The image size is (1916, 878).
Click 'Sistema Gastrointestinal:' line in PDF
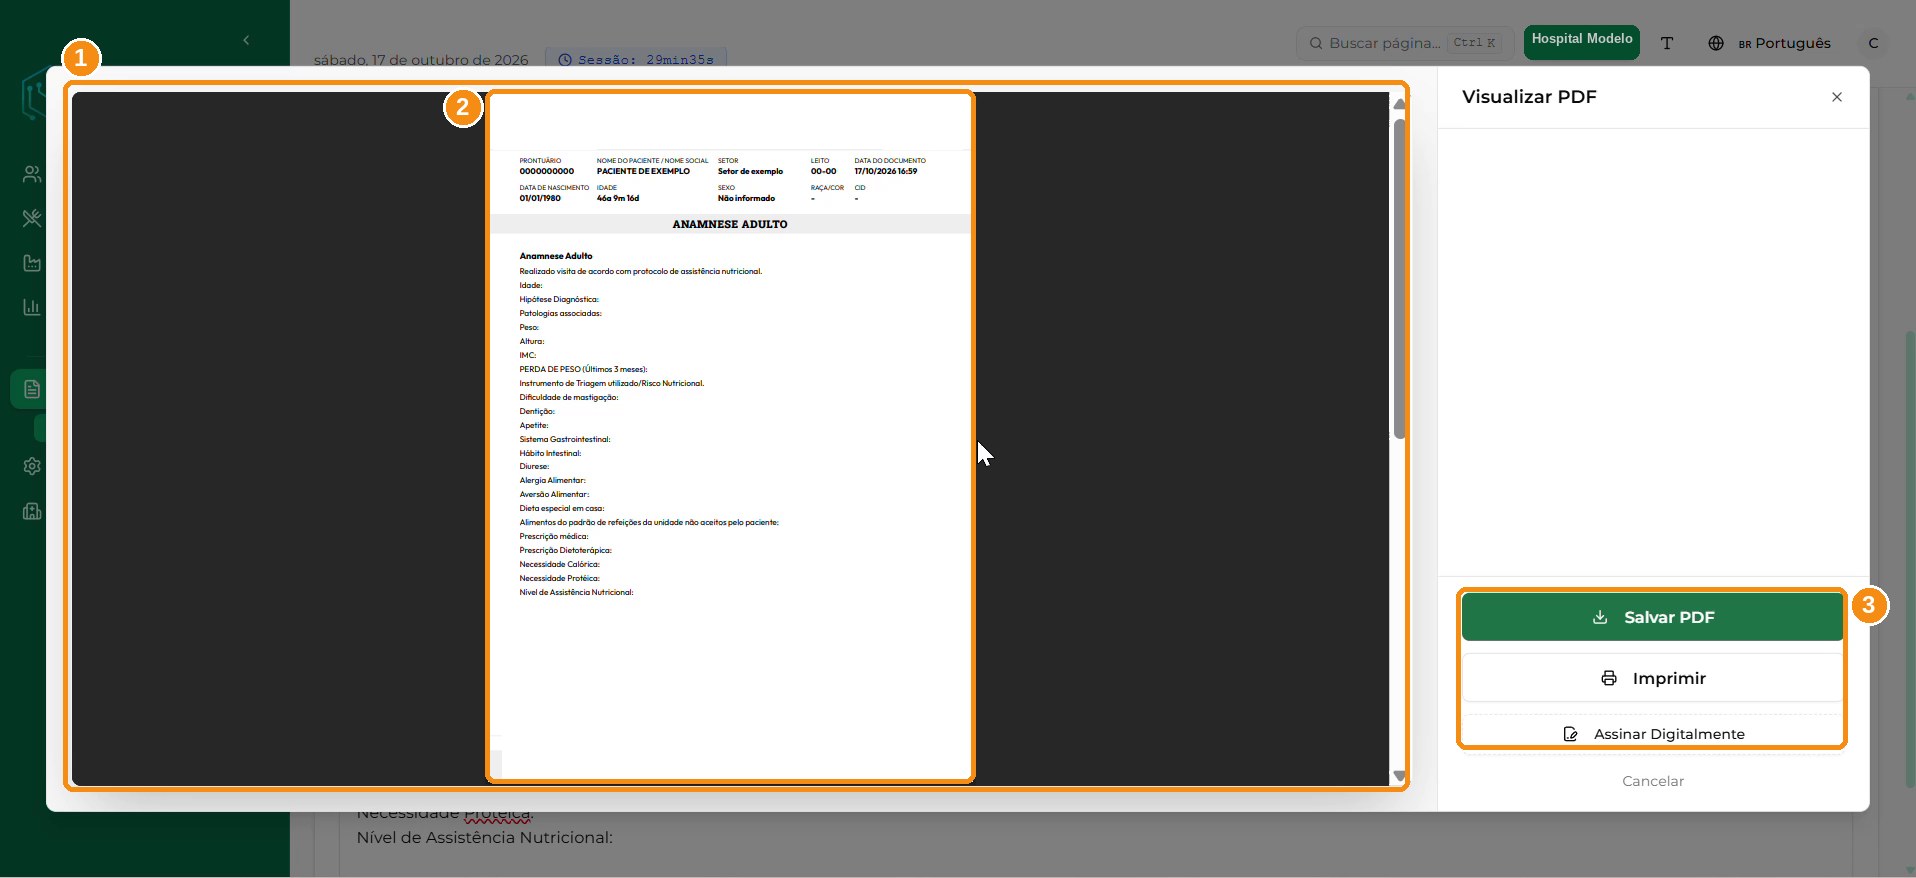(564, 439)
